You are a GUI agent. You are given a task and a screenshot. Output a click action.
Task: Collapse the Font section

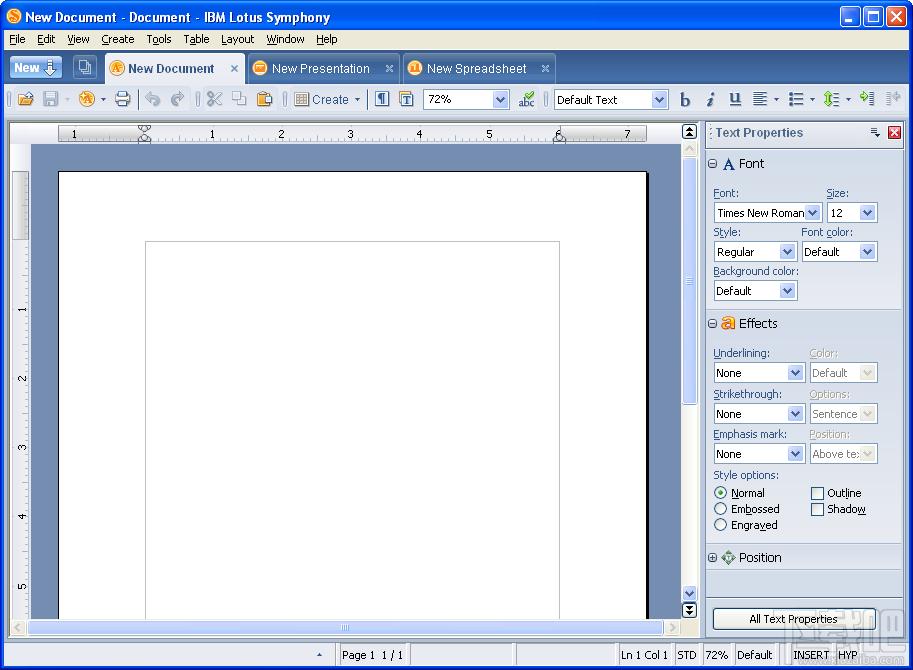coord(712,164)
